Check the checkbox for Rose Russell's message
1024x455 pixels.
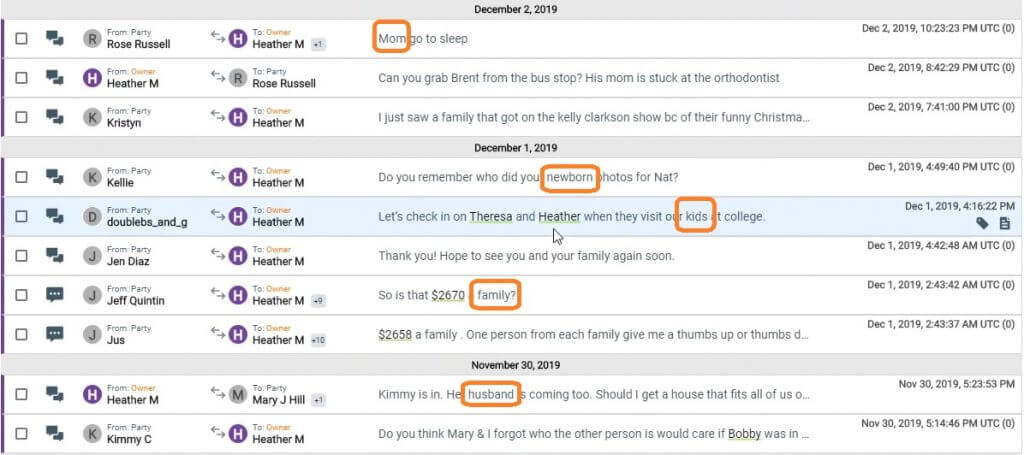[x=21, y=39]
